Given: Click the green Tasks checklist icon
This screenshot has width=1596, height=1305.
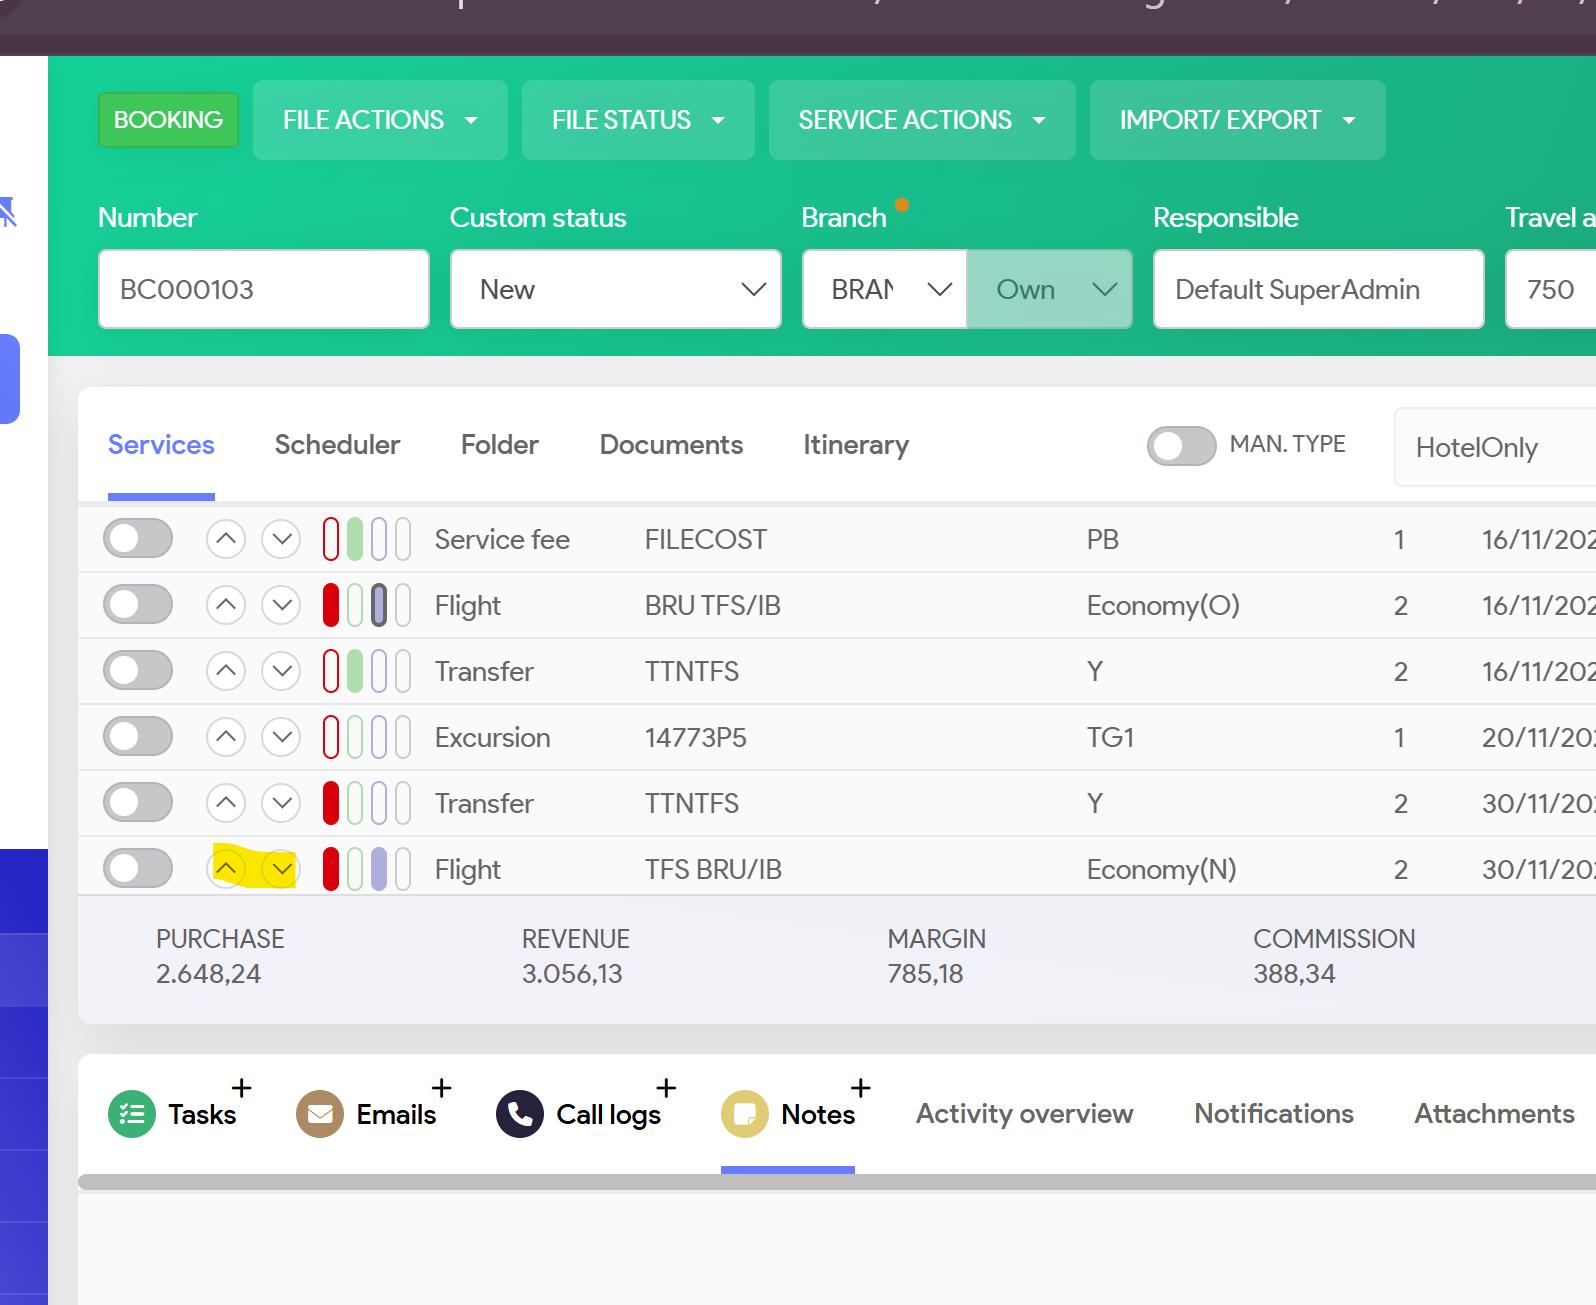Looking at the screenshot, I should click(131, 1114).
